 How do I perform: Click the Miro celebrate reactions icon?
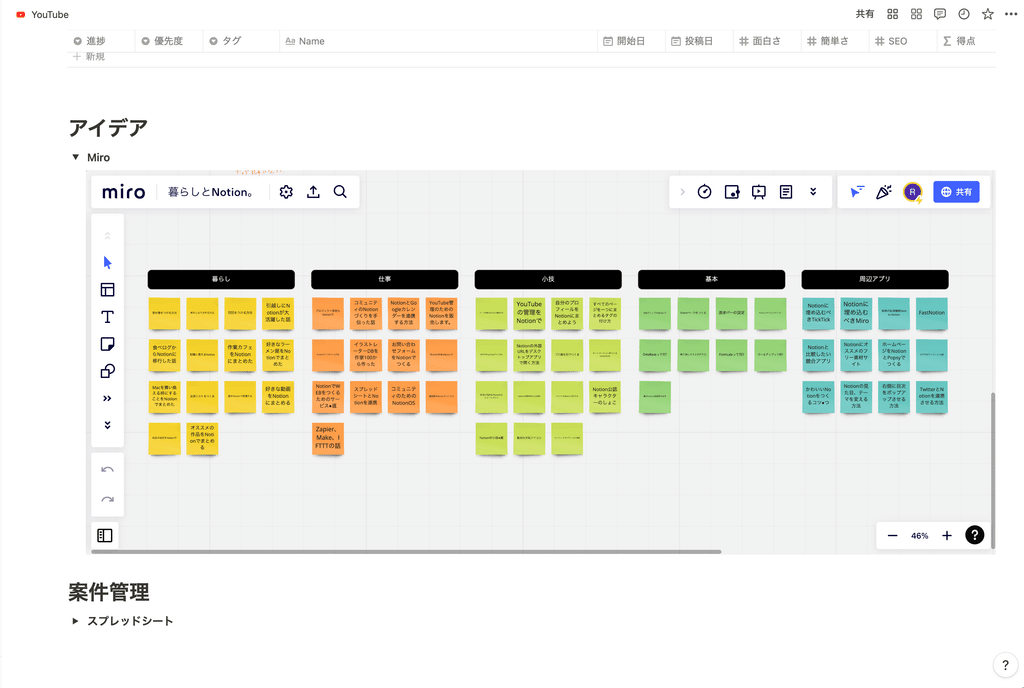click(884, 192)
